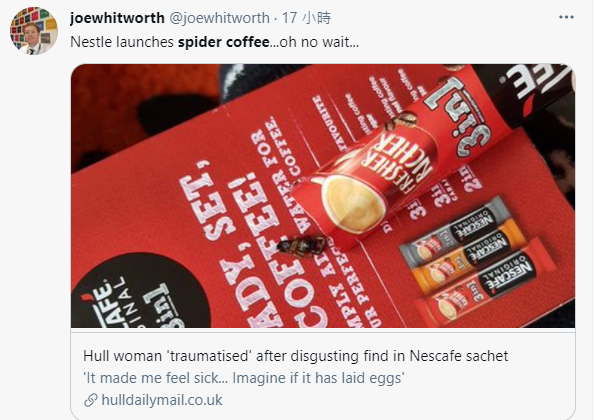The height and width of the screenshot is (420, 595).
Task: Click the 'Nestle launches' tweet text
Action: 122,42
